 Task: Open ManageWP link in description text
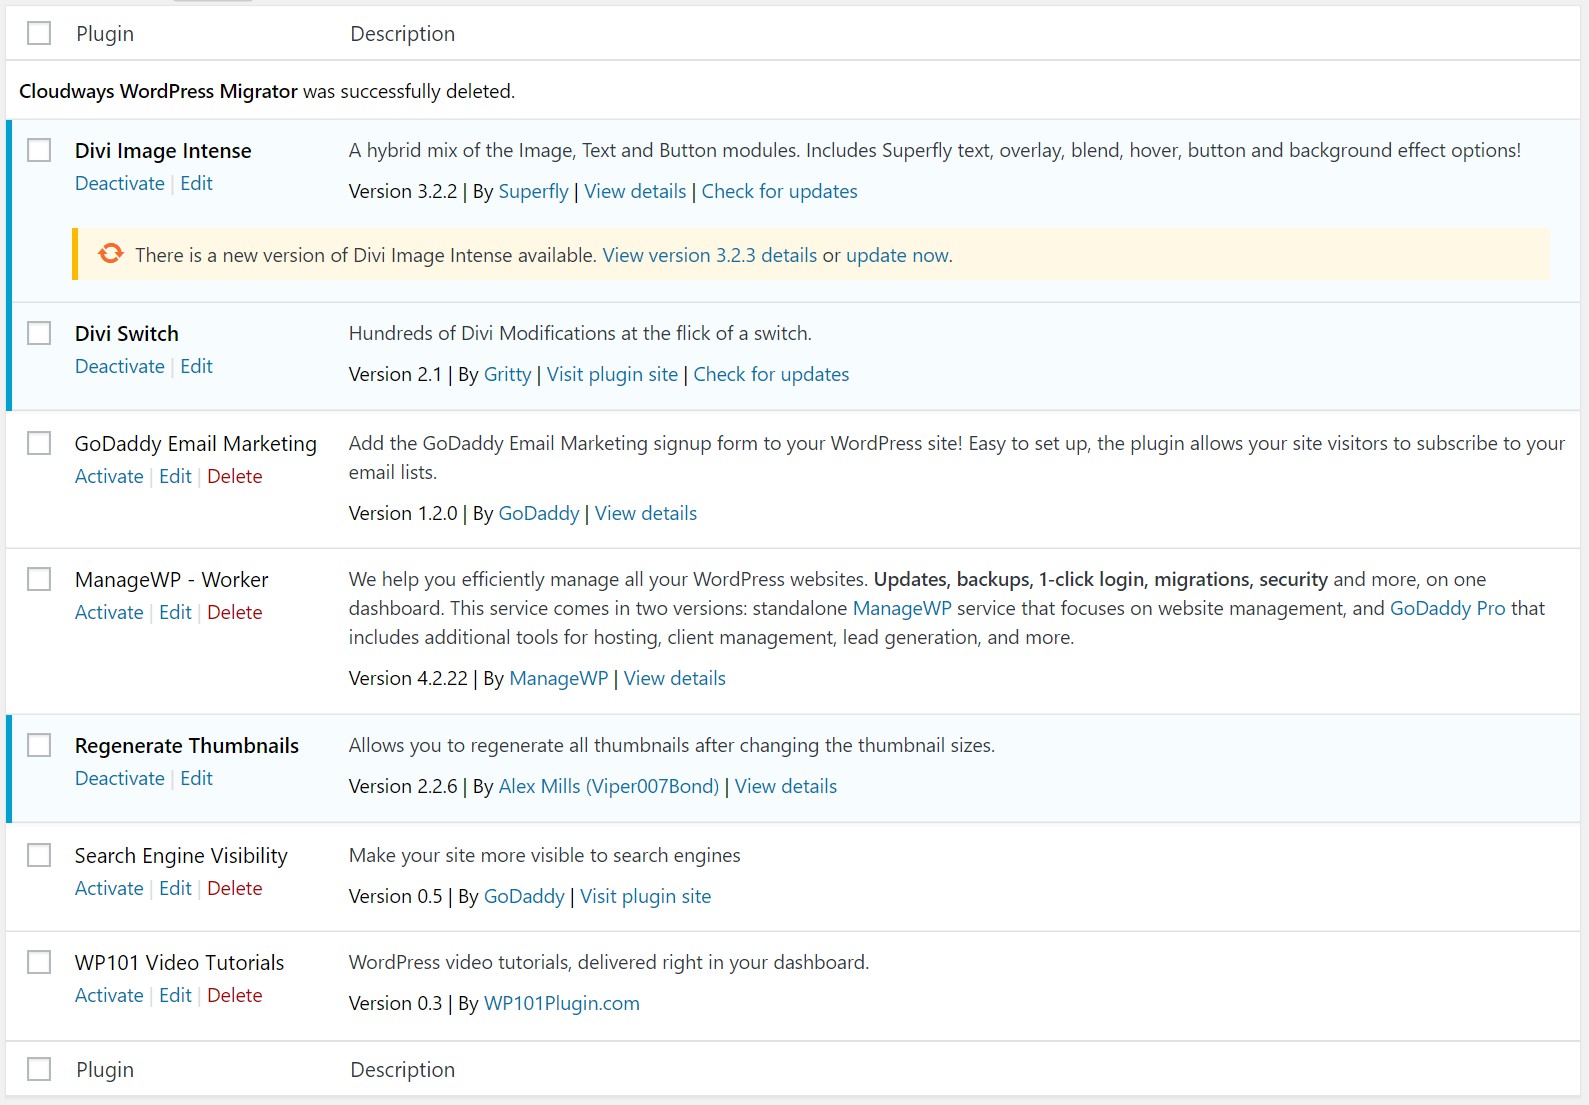click(x=902, y=608)
